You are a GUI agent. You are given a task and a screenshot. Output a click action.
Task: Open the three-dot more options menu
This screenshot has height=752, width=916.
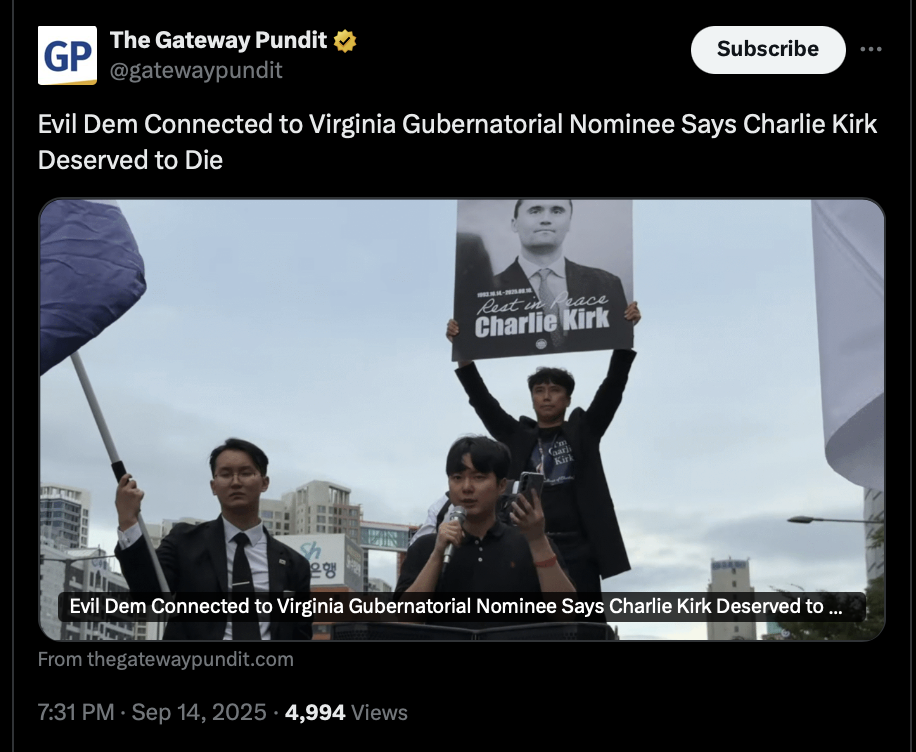coord(870,50)
